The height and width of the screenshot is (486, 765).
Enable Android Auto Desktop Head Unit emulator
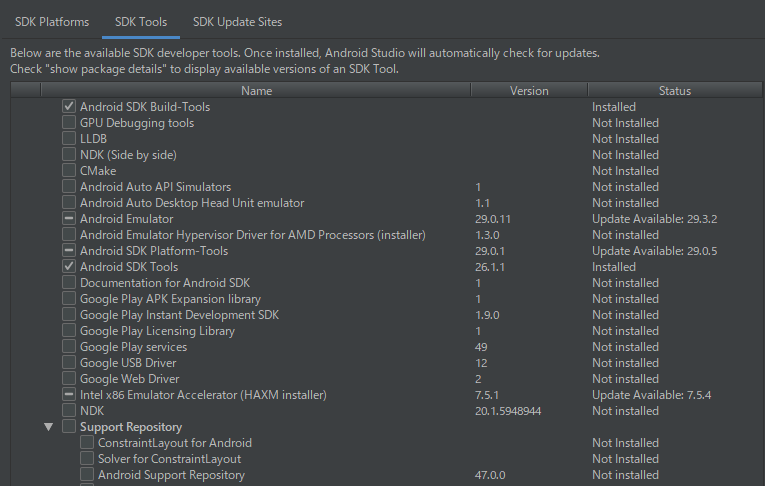pyautogui.click(x=69, y=202)
